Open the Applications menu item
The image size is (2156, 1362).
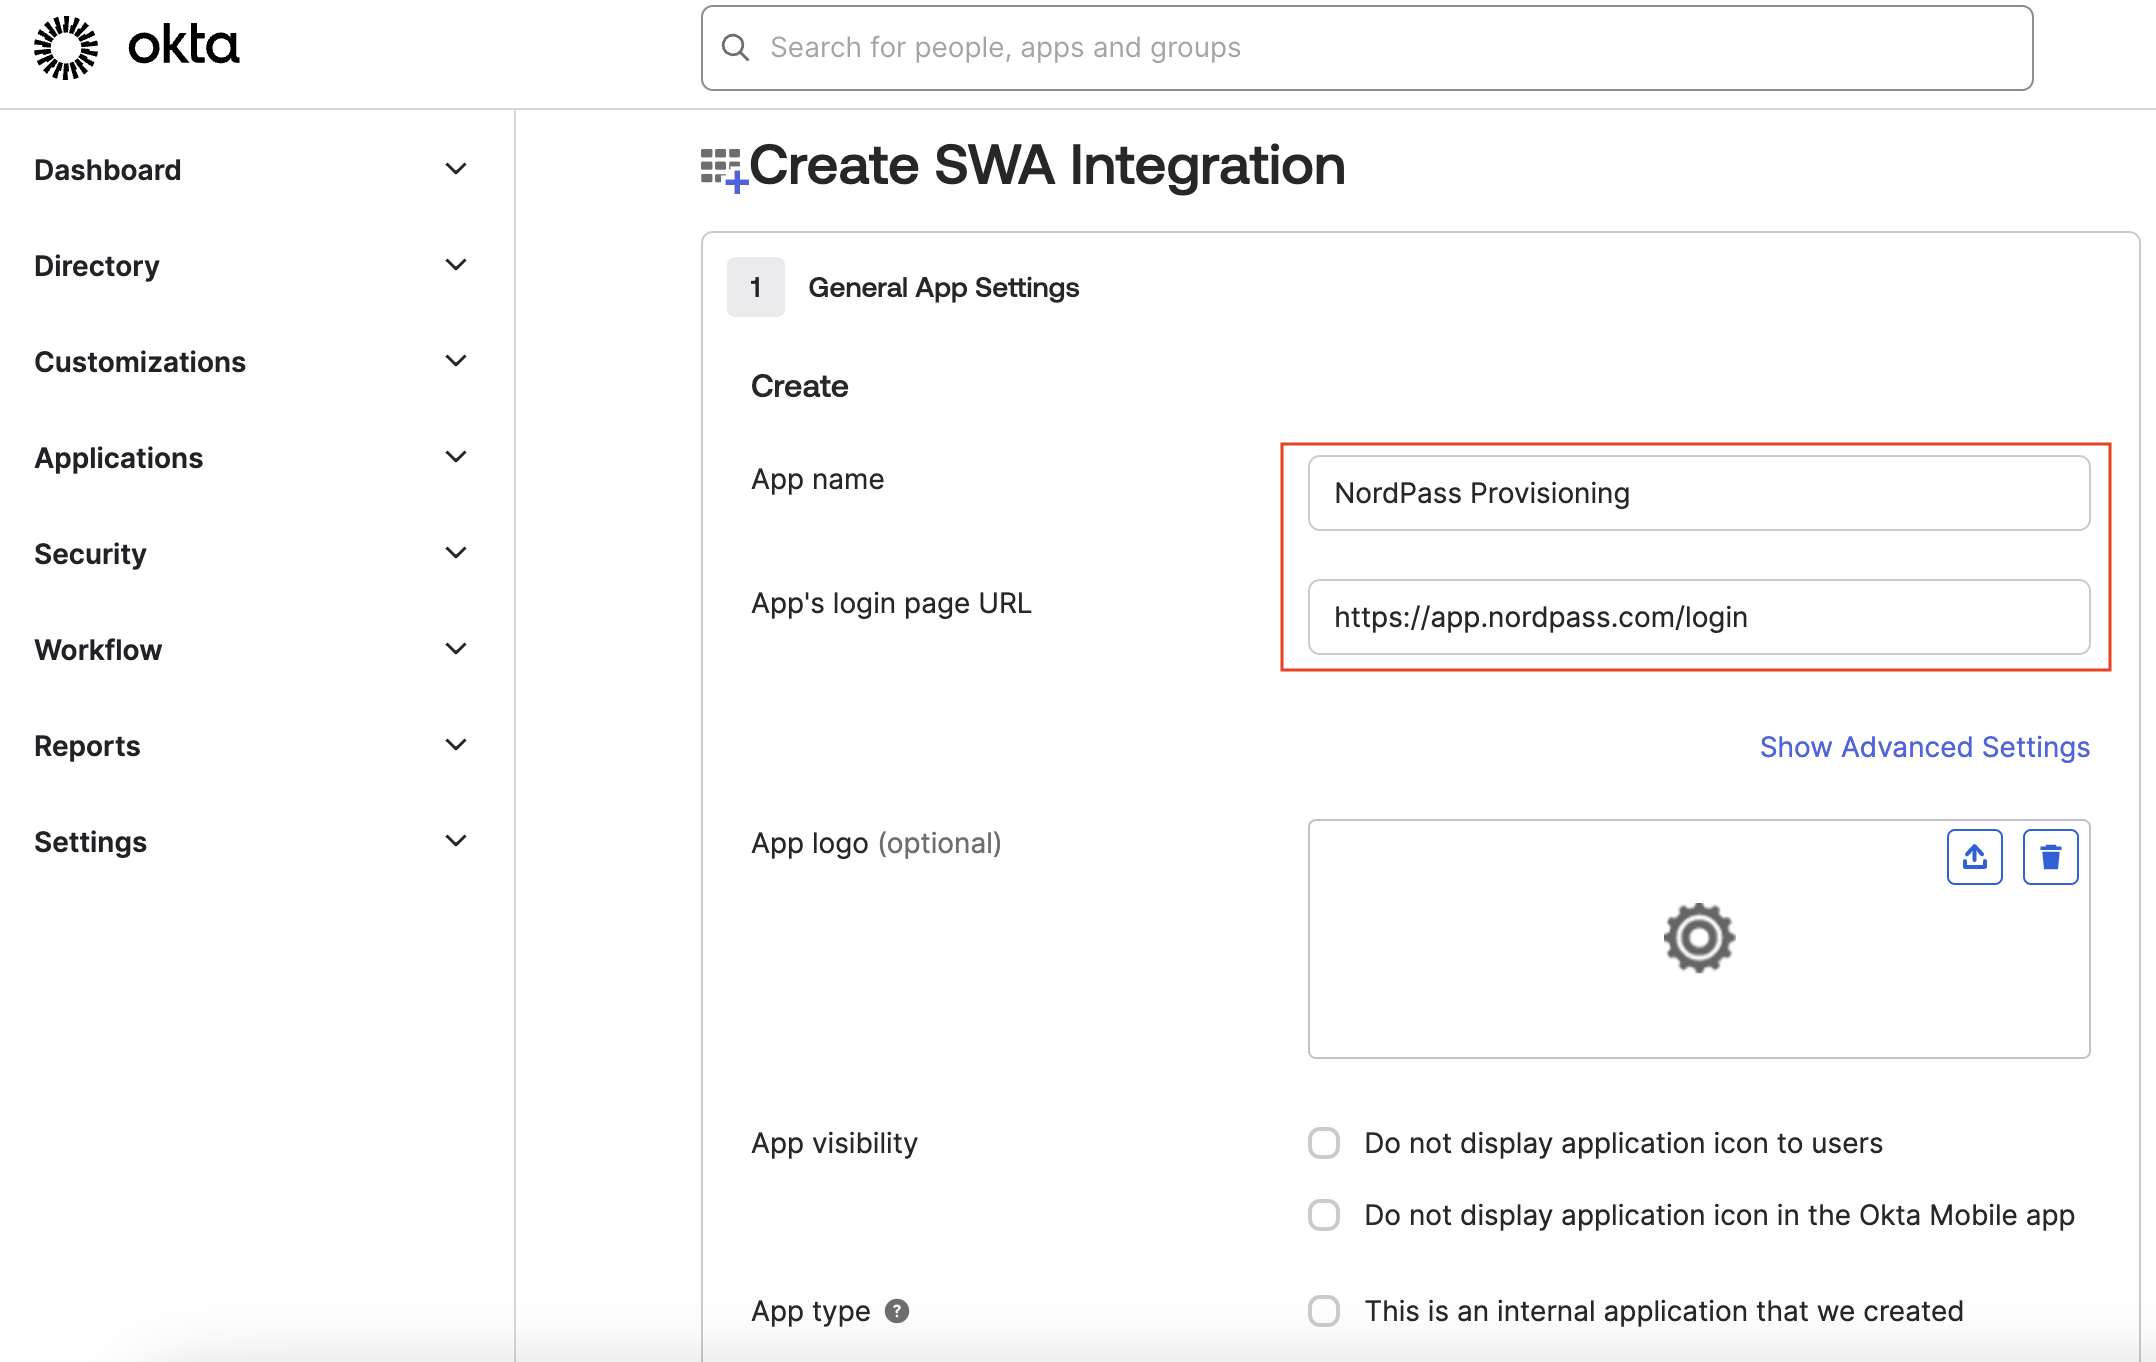click(119, 458)
